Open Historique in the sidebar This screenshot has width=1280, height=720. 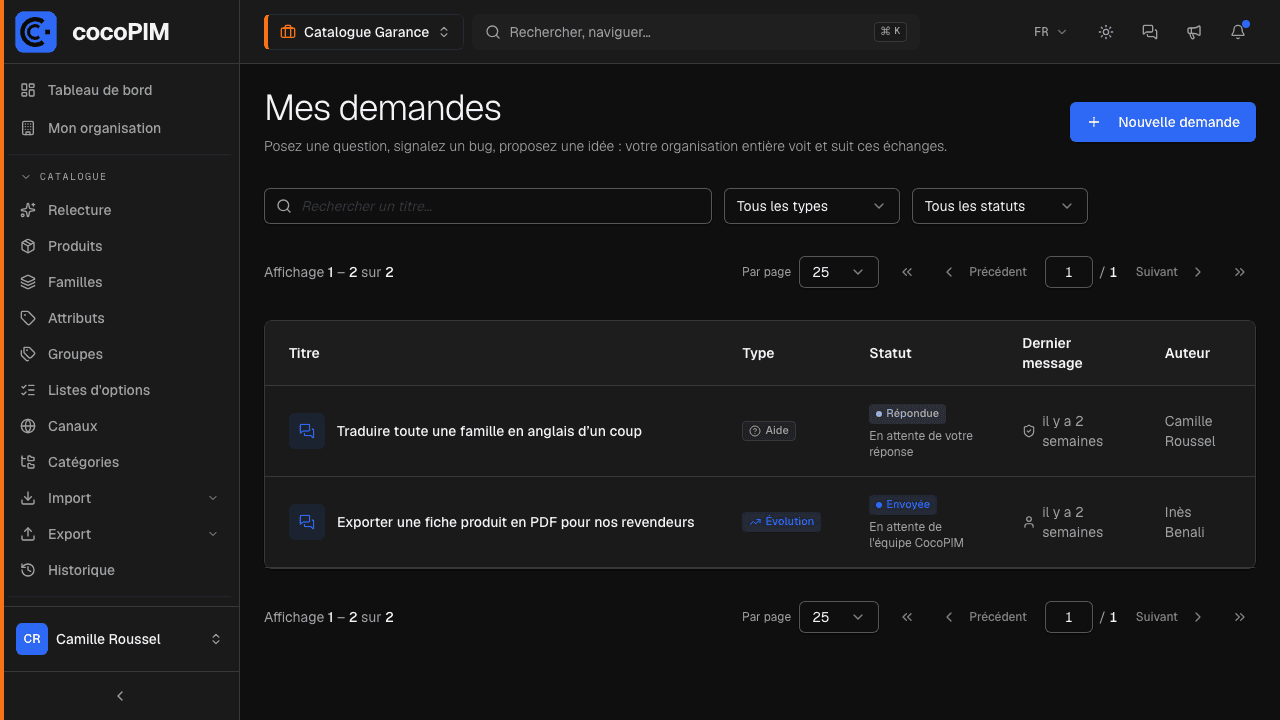tap(120, 570)
